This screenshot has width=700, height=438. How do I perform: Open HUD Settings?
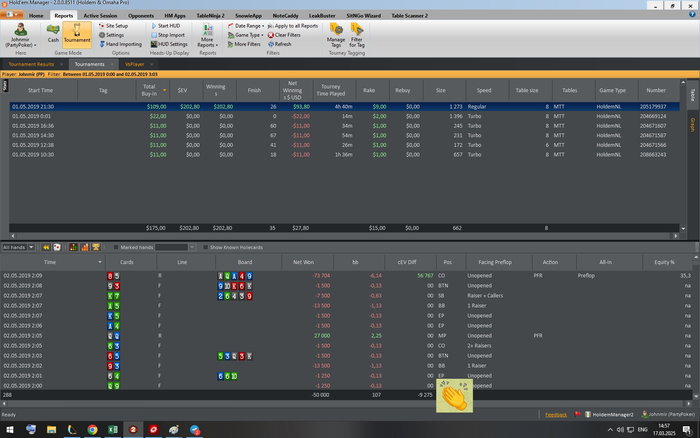coord(169,44)
